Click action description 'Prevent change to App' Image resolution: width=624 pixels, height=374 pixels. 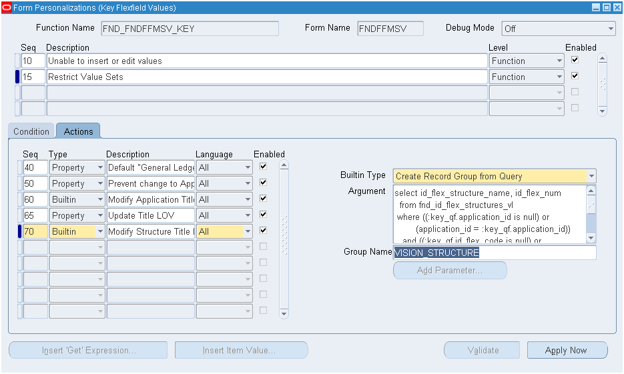click(150, 184)
